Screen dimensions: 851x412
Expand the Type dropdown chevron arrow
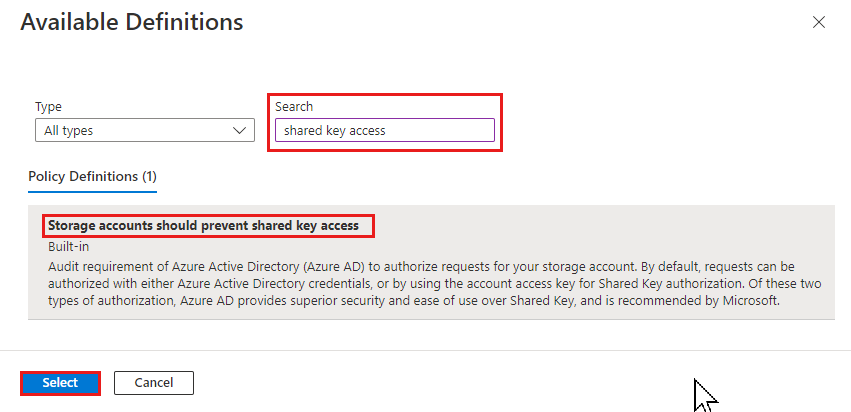pos(239,130)
